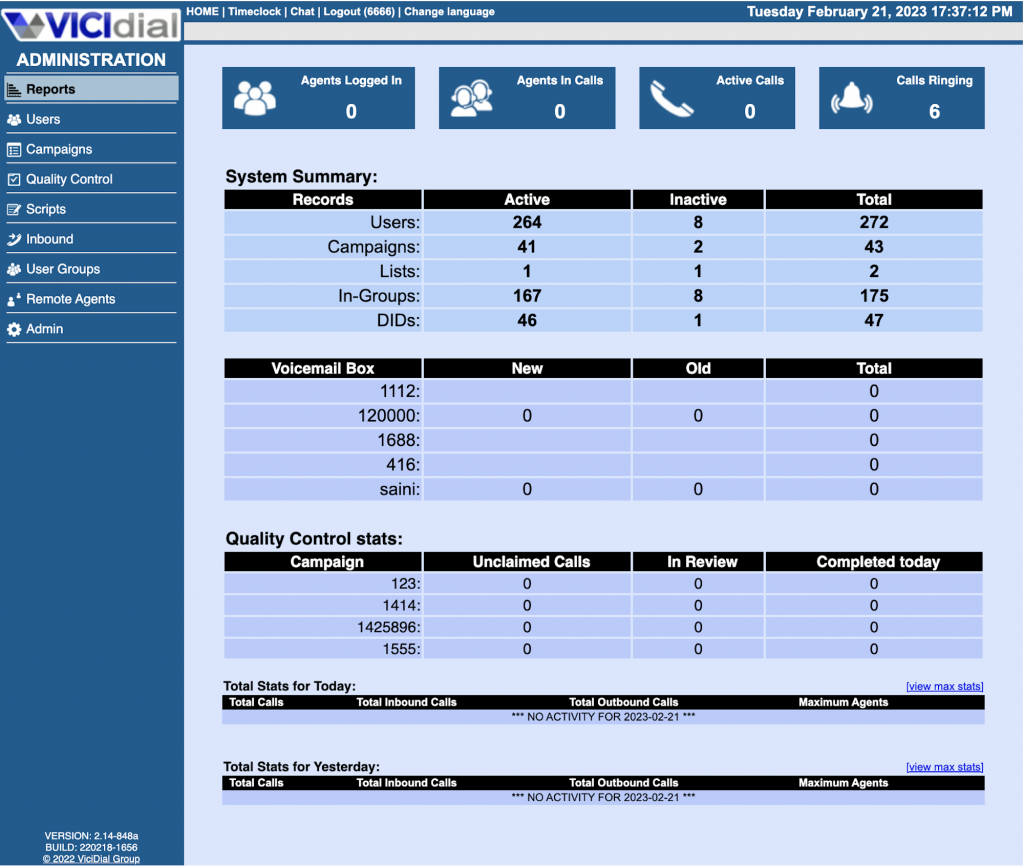Click view max stats for Today

click(944, 686)
